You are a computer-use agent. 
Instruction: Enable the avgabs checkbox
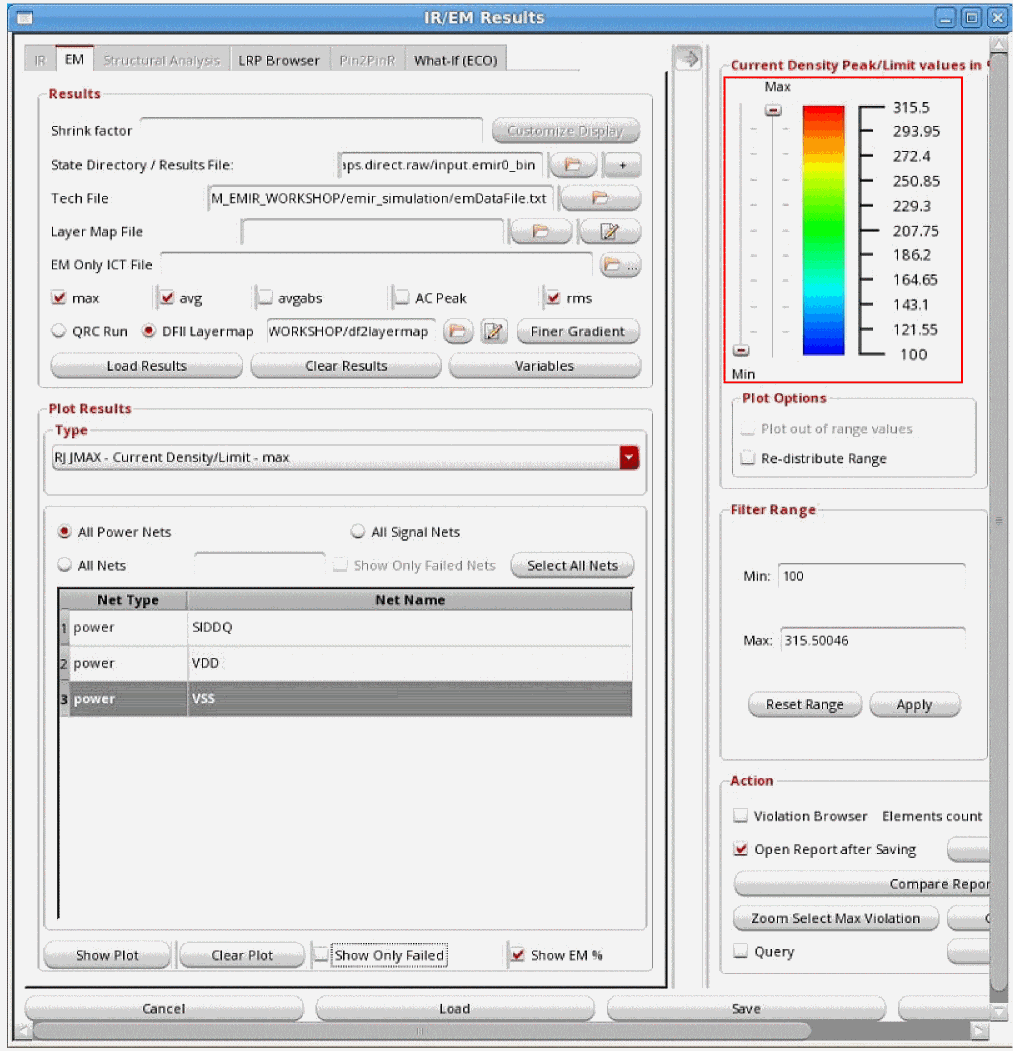click(x=266, y=298)
